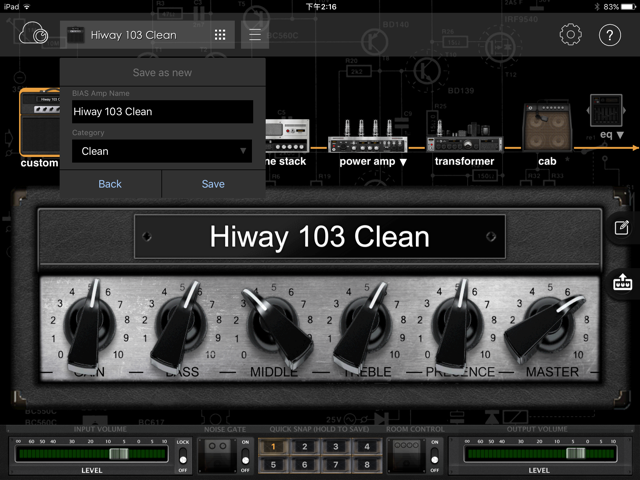Click the BIAS Amp Name input field
The width and height of the screenshot is (640, 480).
pos(162,111)
